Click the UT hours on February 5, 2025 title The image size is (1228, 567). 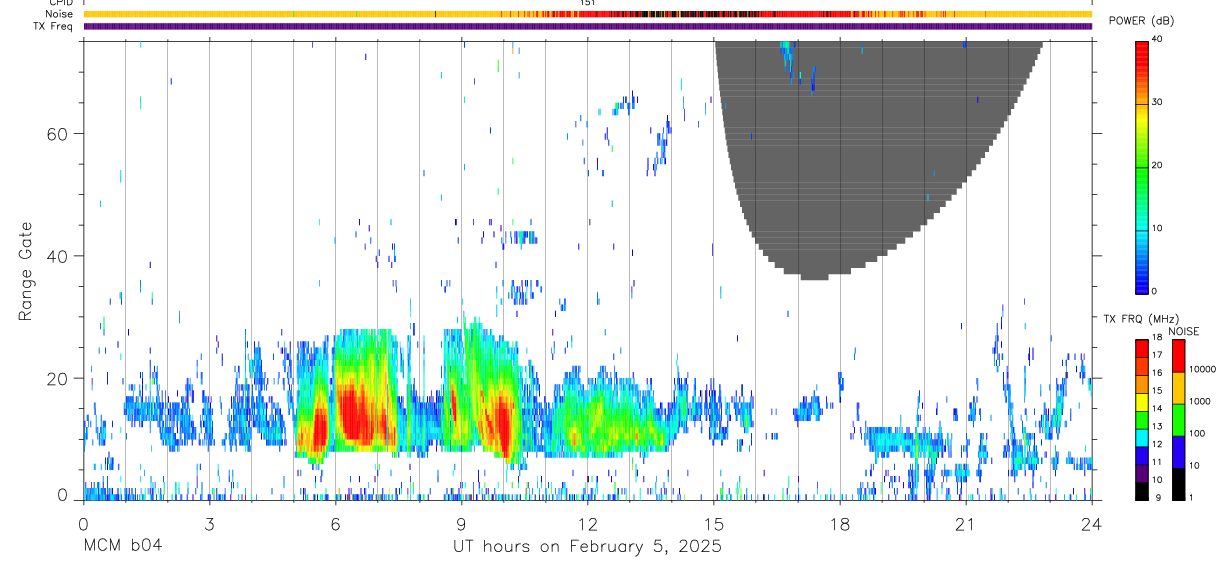(x=588, y=547)
